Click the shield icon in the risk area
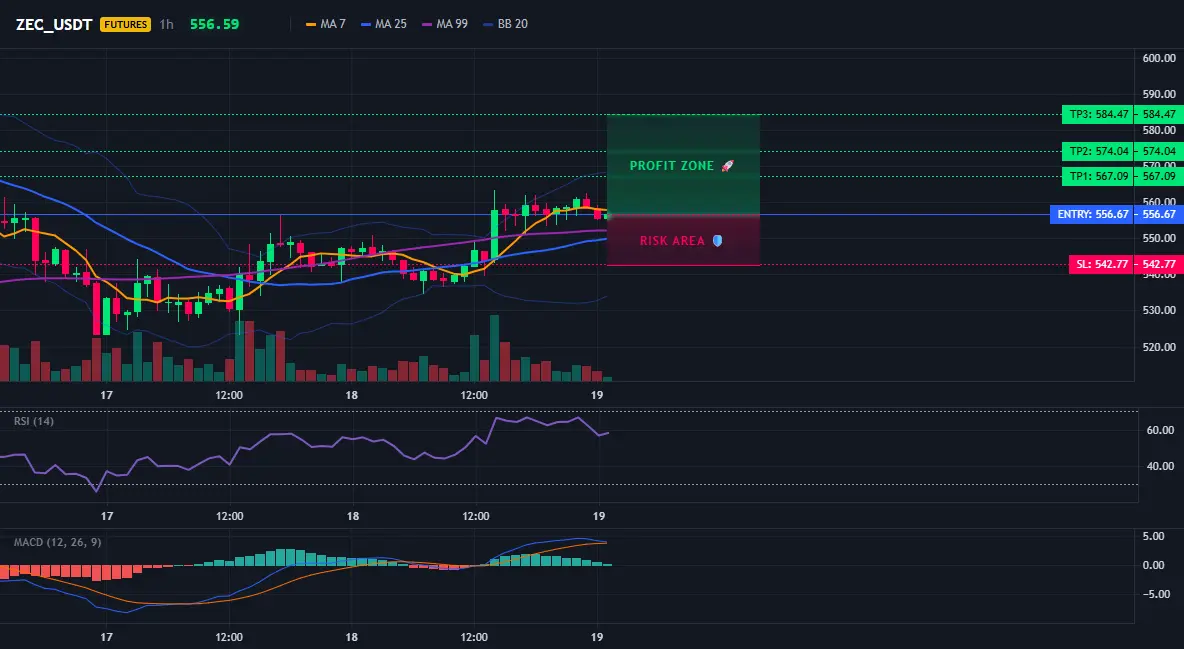This screenshot has width=1184, height=649. [x=717, y=240]
